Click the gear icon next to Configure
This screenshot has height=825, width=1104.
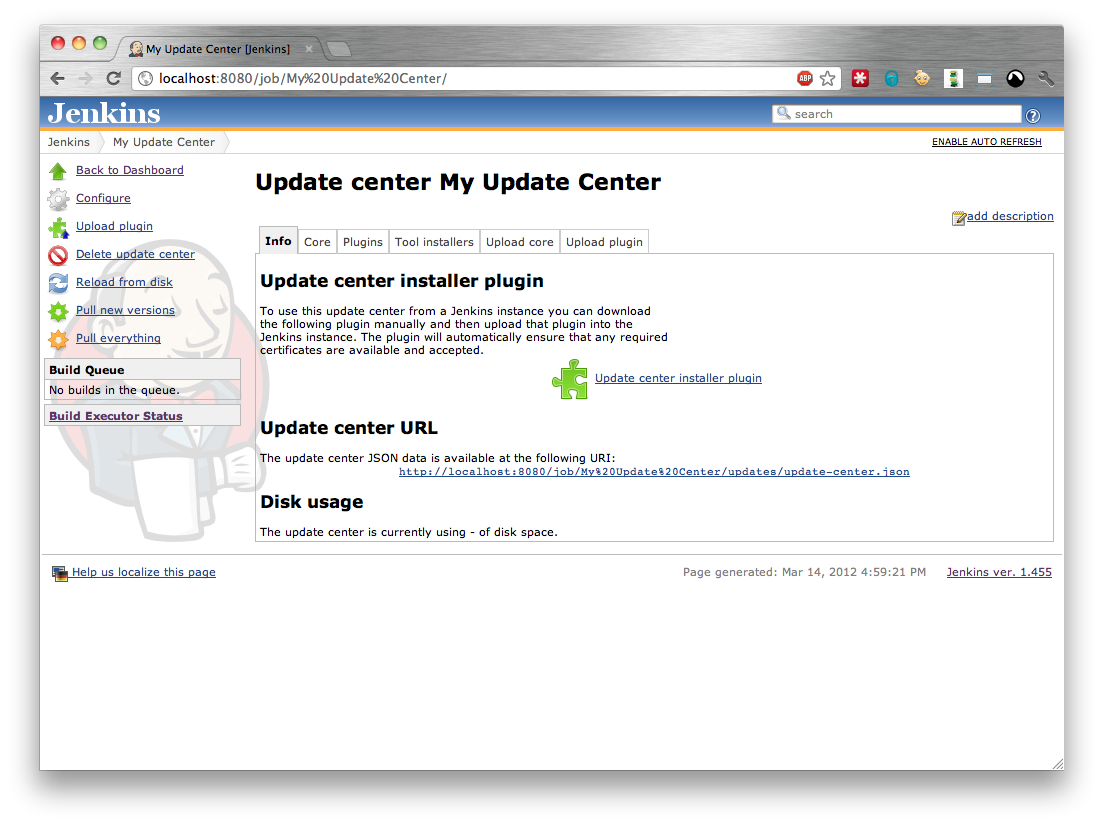[x=58, y=199]
